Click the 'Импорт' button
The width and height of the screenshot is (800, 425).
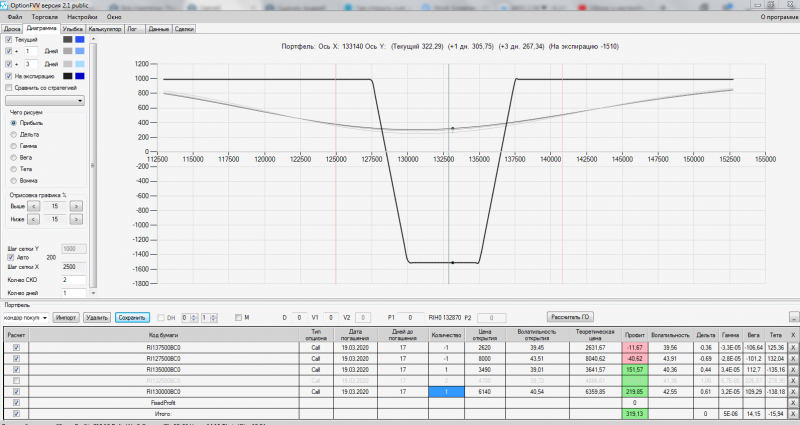click(x=66, y=318)
